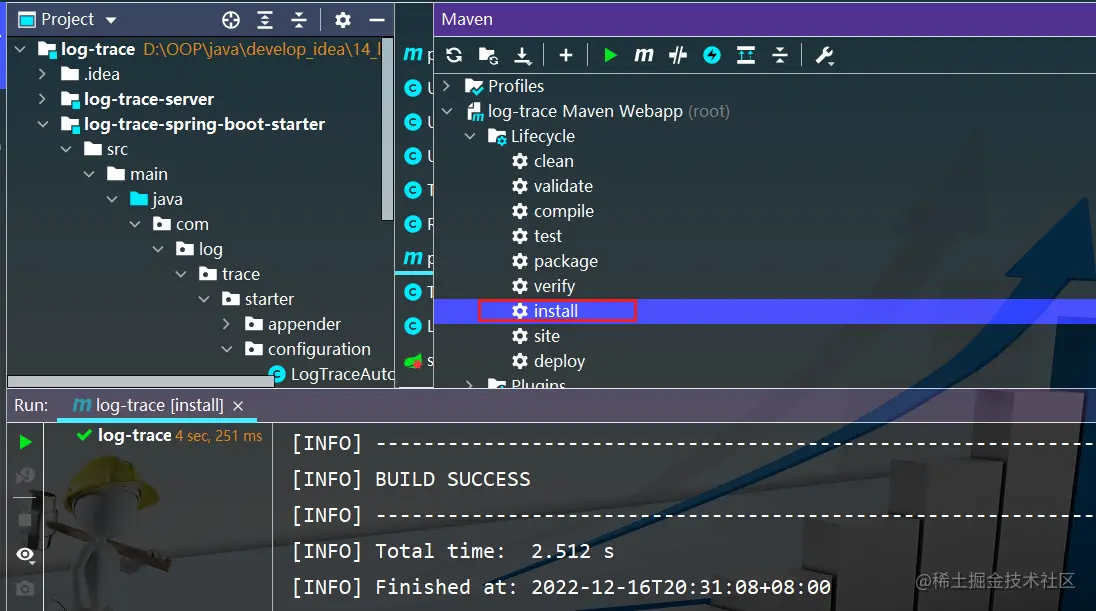Screen dimensions: 1096x611
Task: Expand the appender package
Action: [226, 324]
